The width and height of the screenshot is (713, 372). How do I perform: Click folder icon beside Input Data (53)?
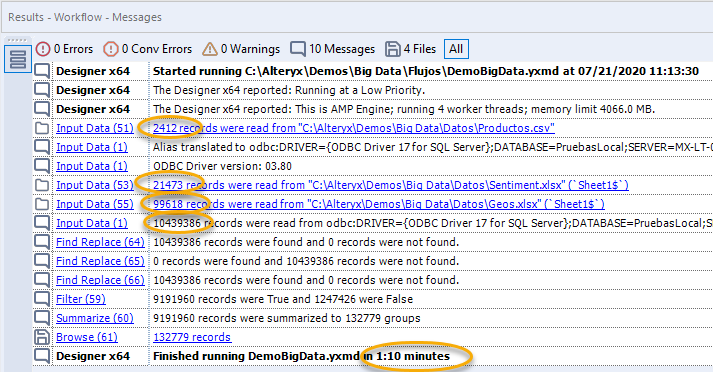(42, 185)
